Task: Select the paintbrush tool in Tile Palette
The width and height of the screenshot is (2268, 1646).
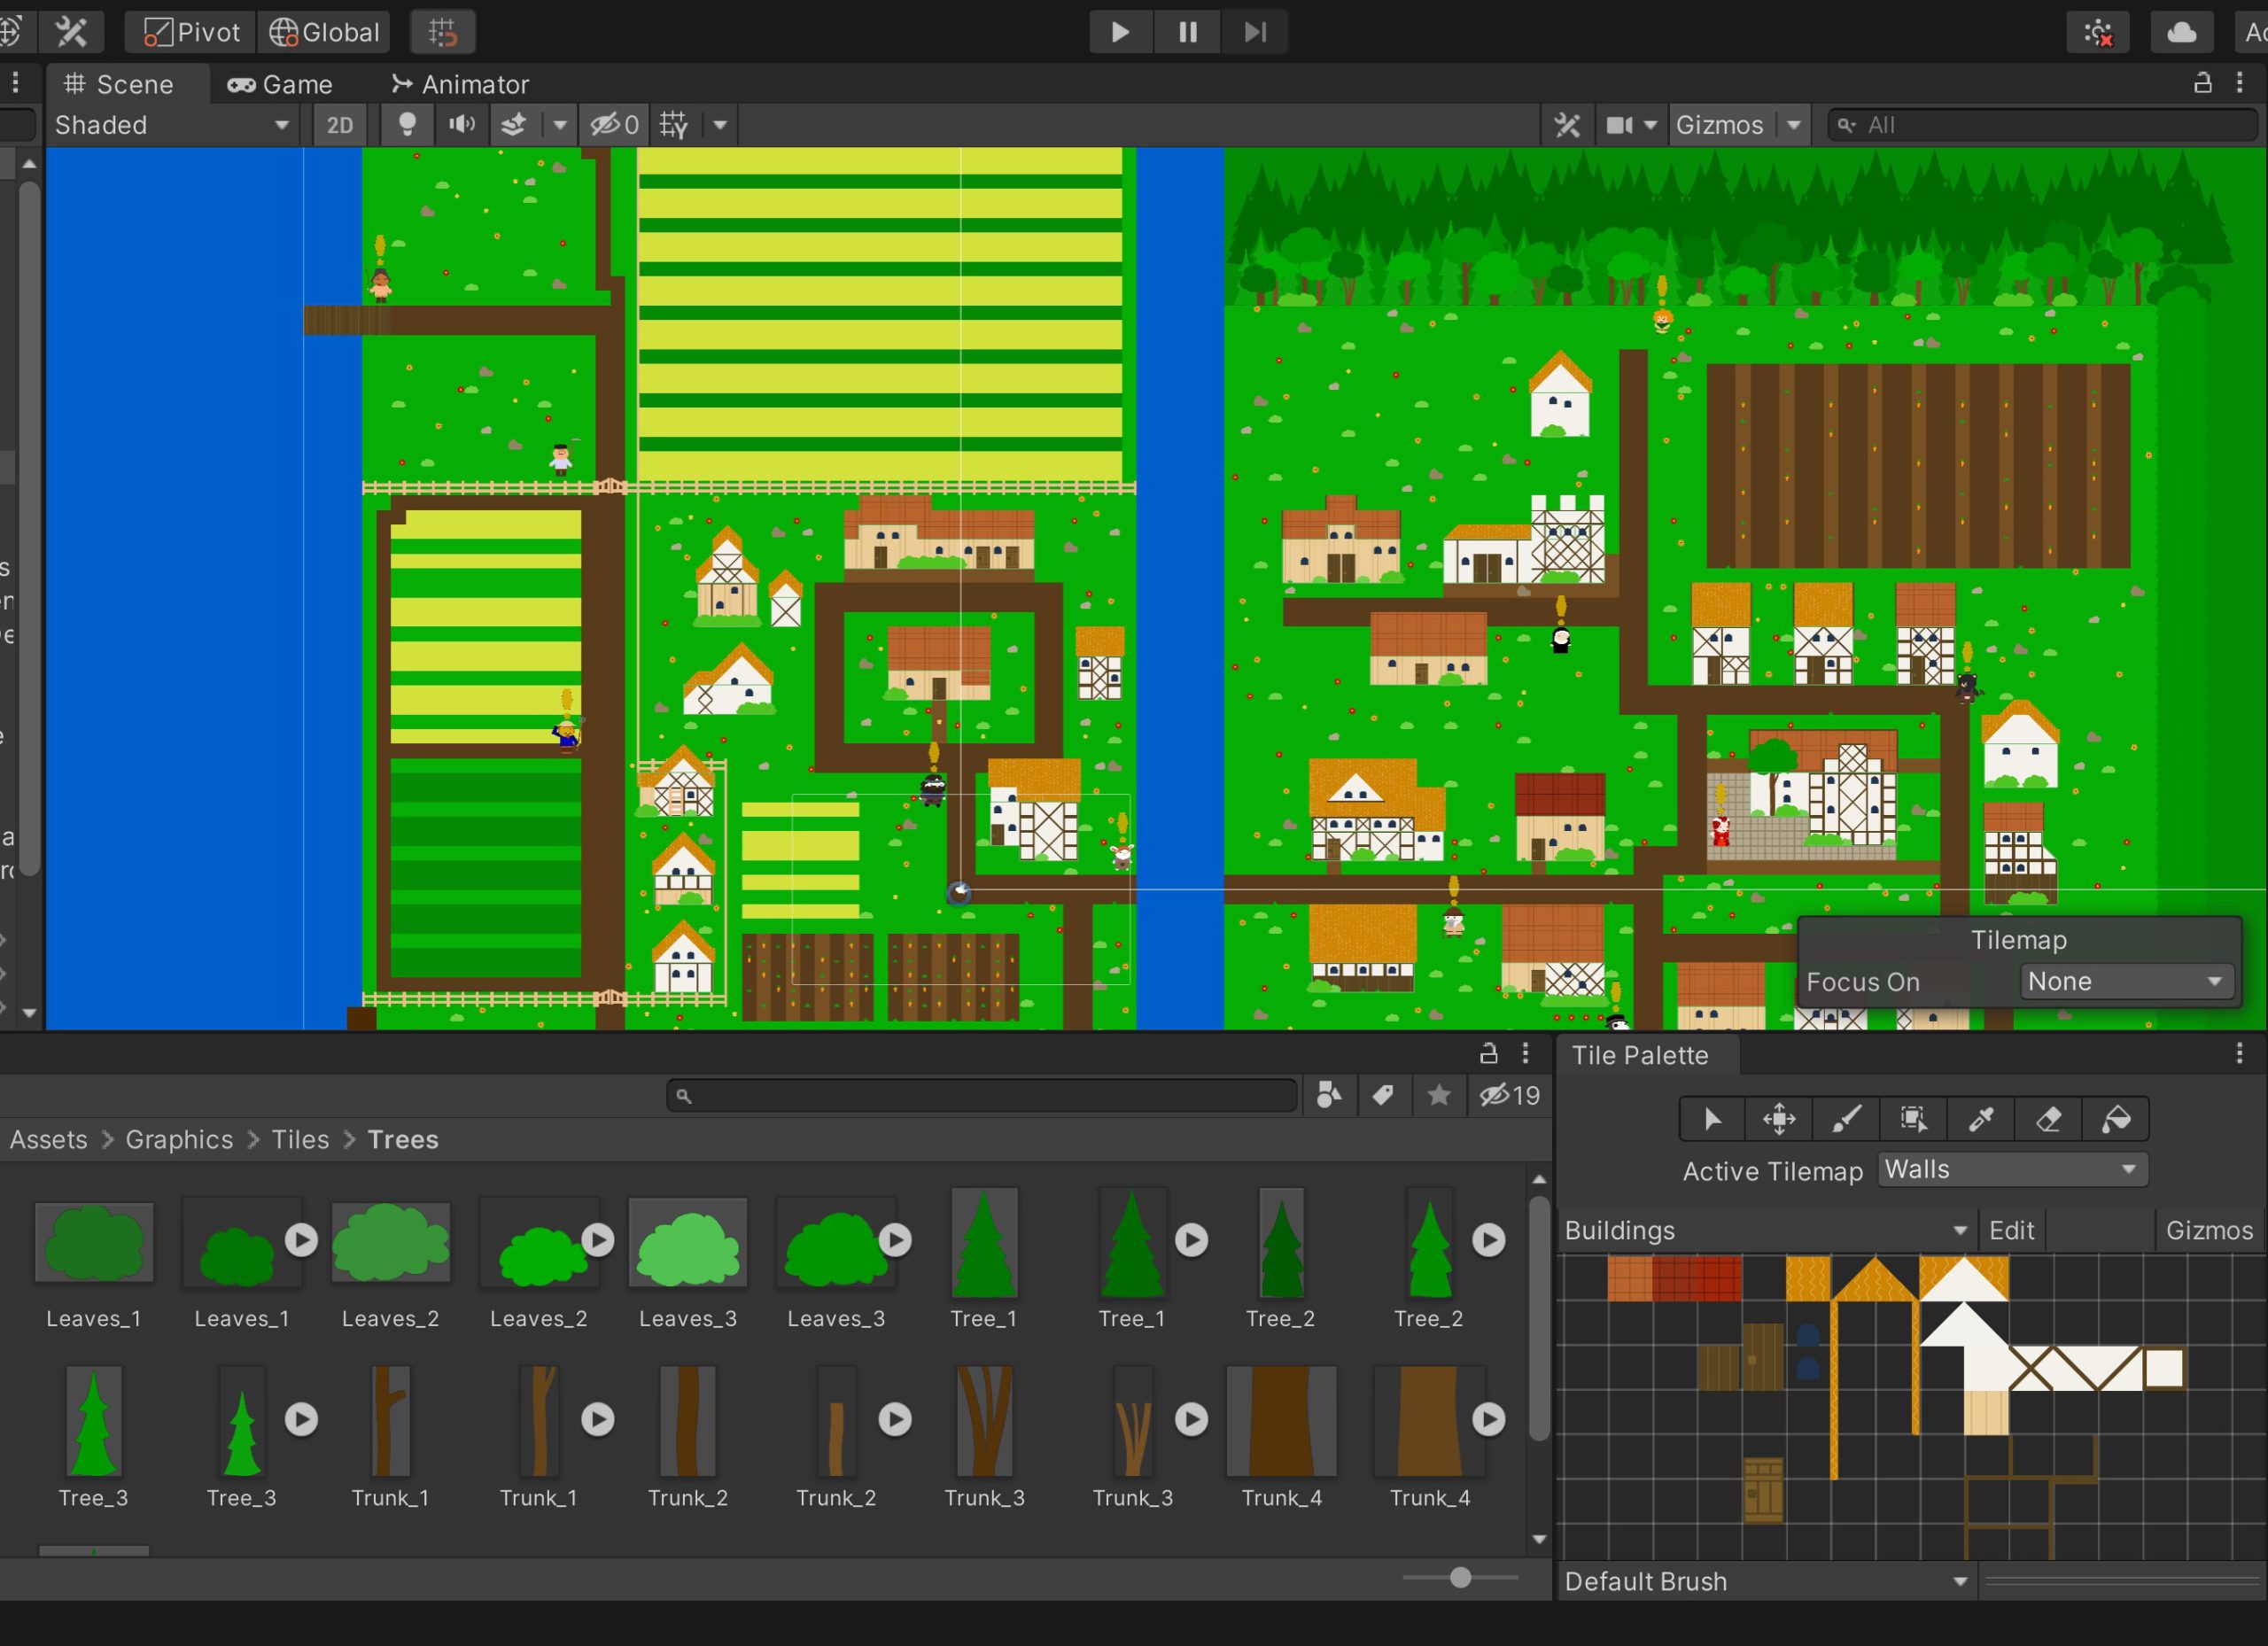Action: [1846, 1119]
